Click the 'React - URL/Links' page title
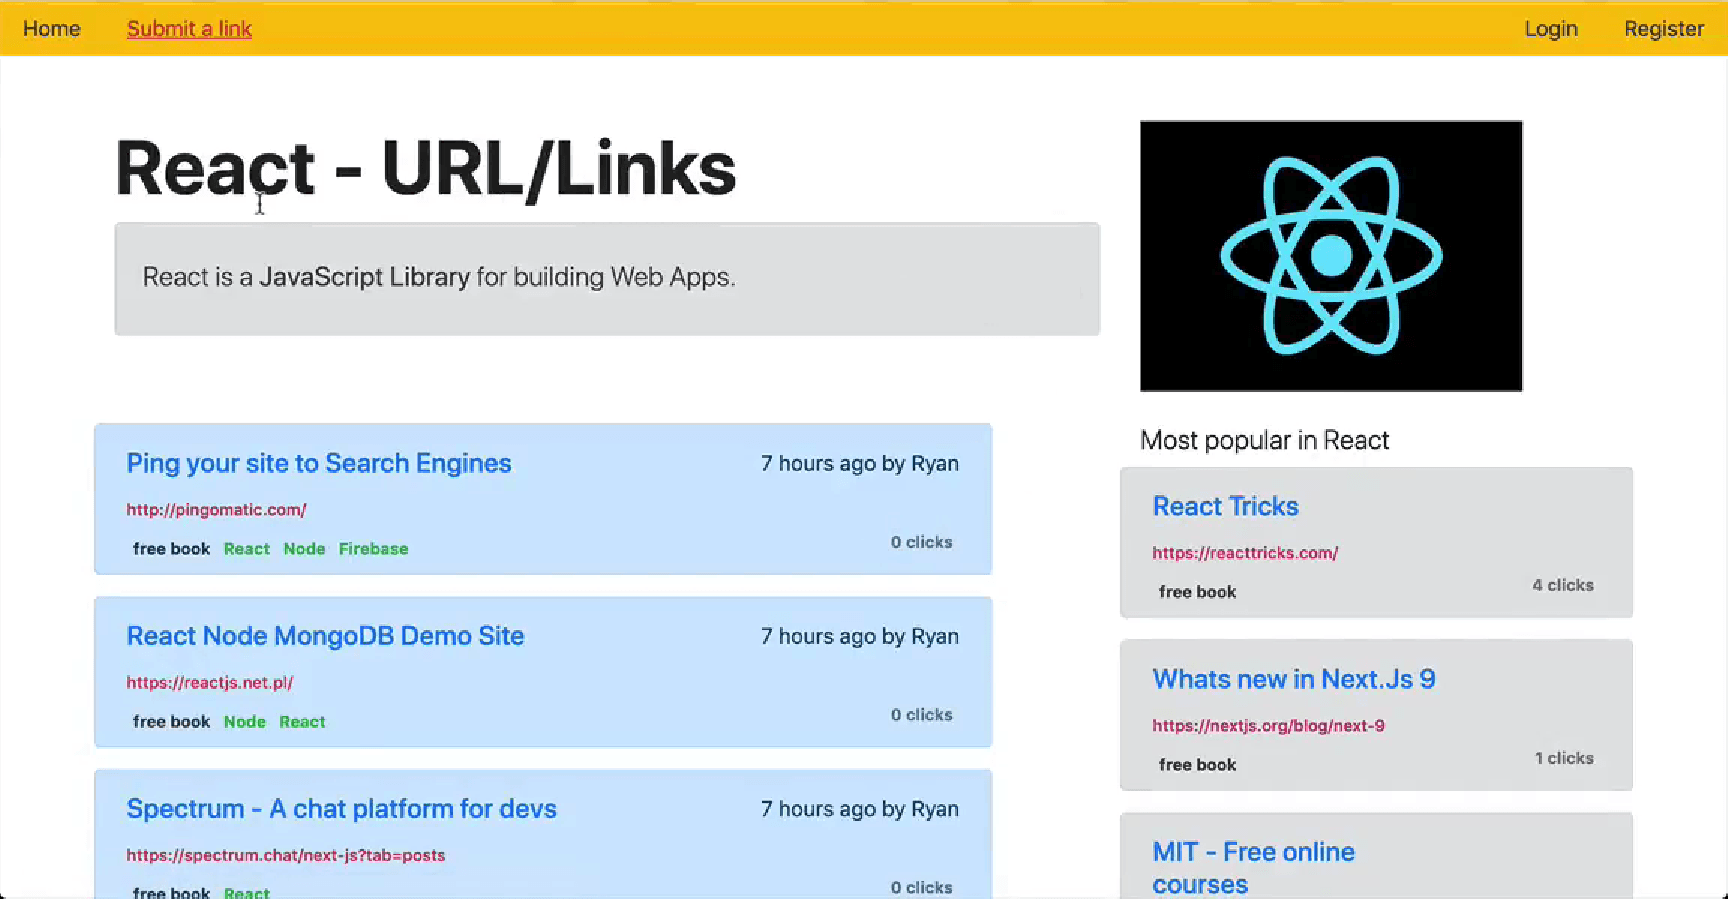 pos(425,168)
